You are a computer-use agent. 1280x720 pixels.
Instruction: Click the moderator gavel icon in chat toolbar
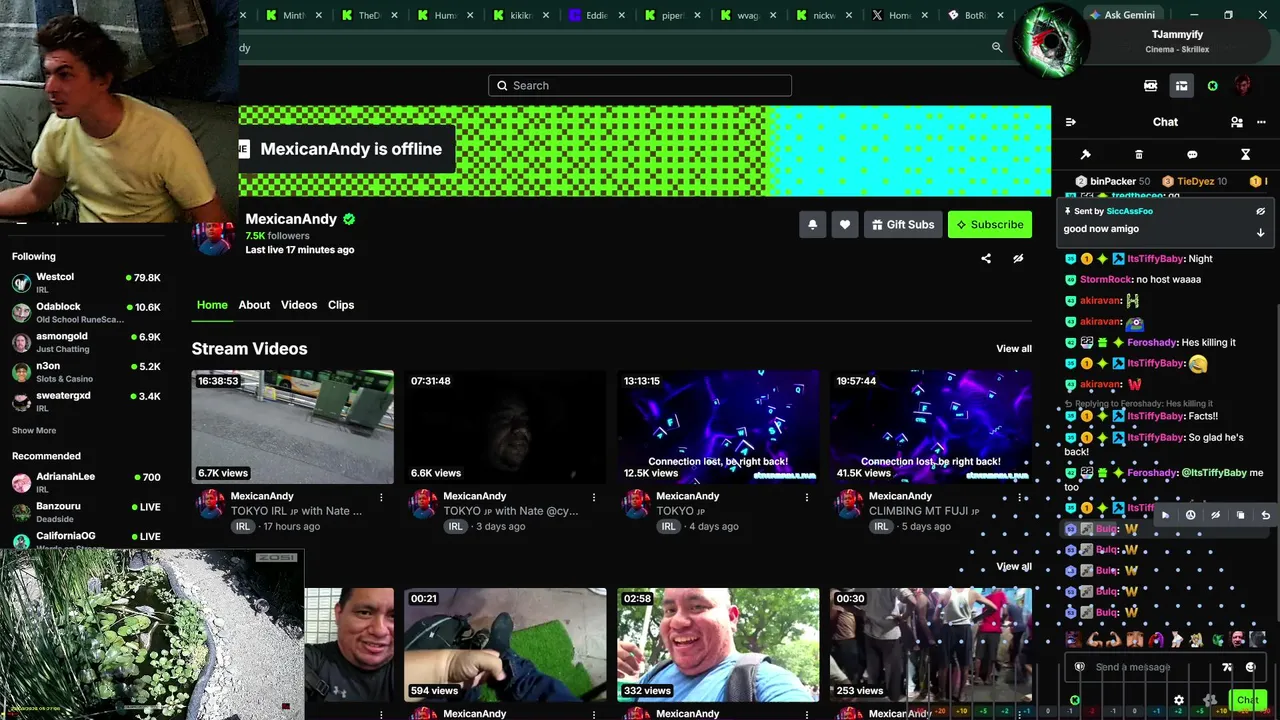pyautogui.click(x=1086, y=155)
